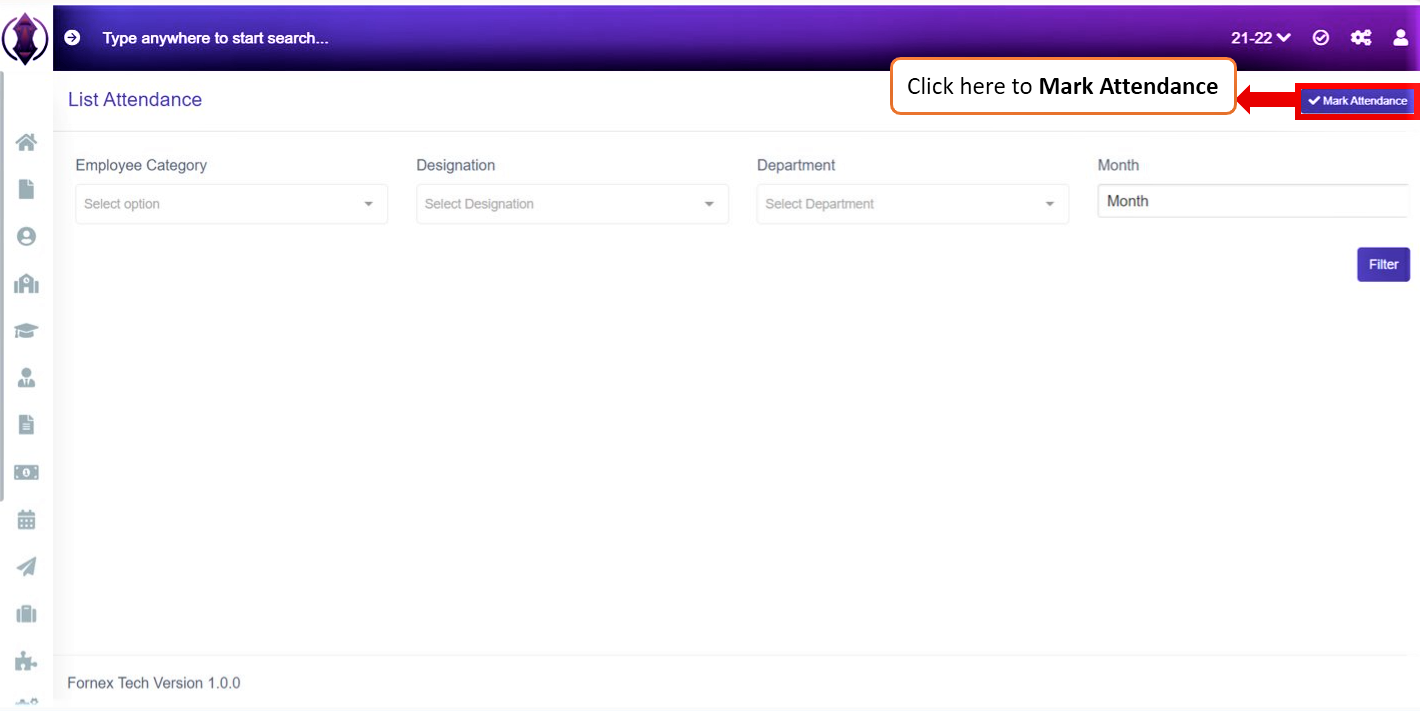Image resolution: width=1420 pixels, height=711 pixels.
Task: Click the home icon in sidebar
Action: (26, 142)
